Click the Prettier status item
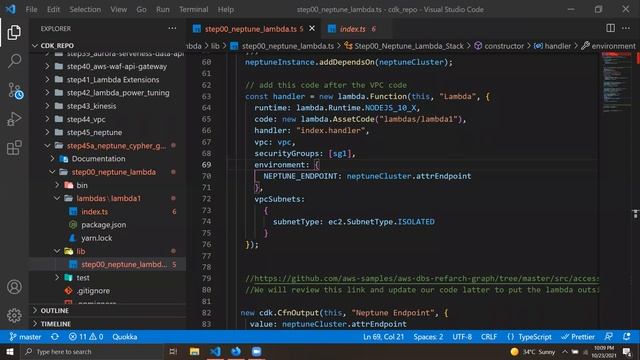Viewport: 640px width, 360px height. (578, 337)
